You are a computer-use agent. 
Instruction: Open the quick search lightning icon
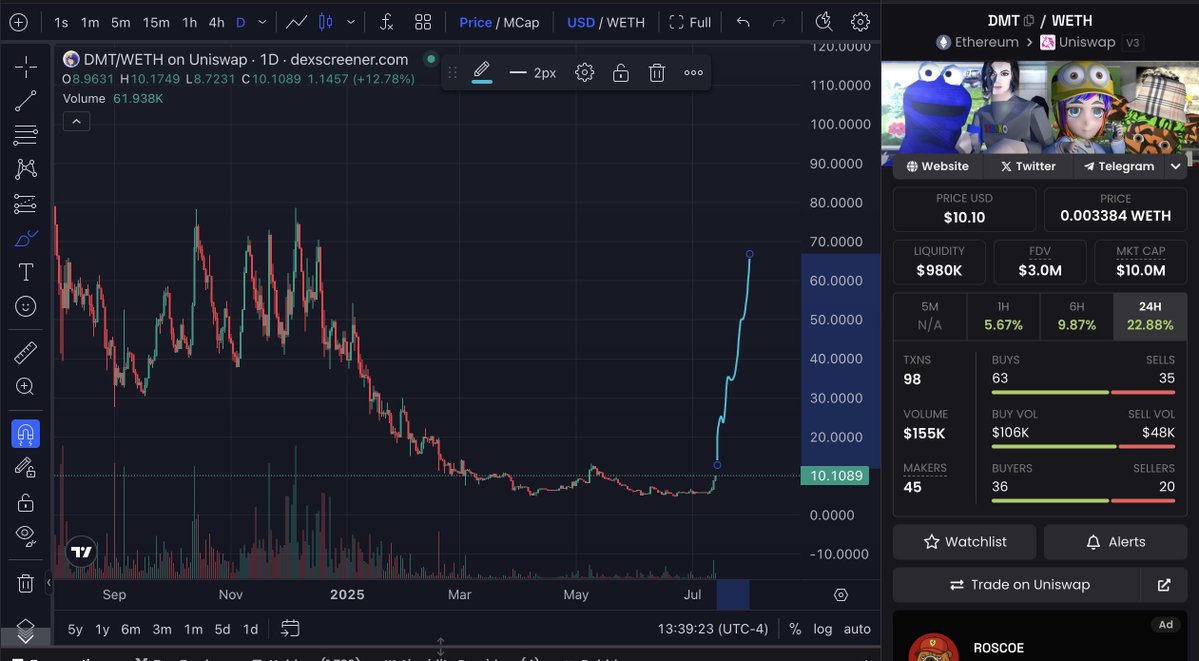tap(824, 22)
